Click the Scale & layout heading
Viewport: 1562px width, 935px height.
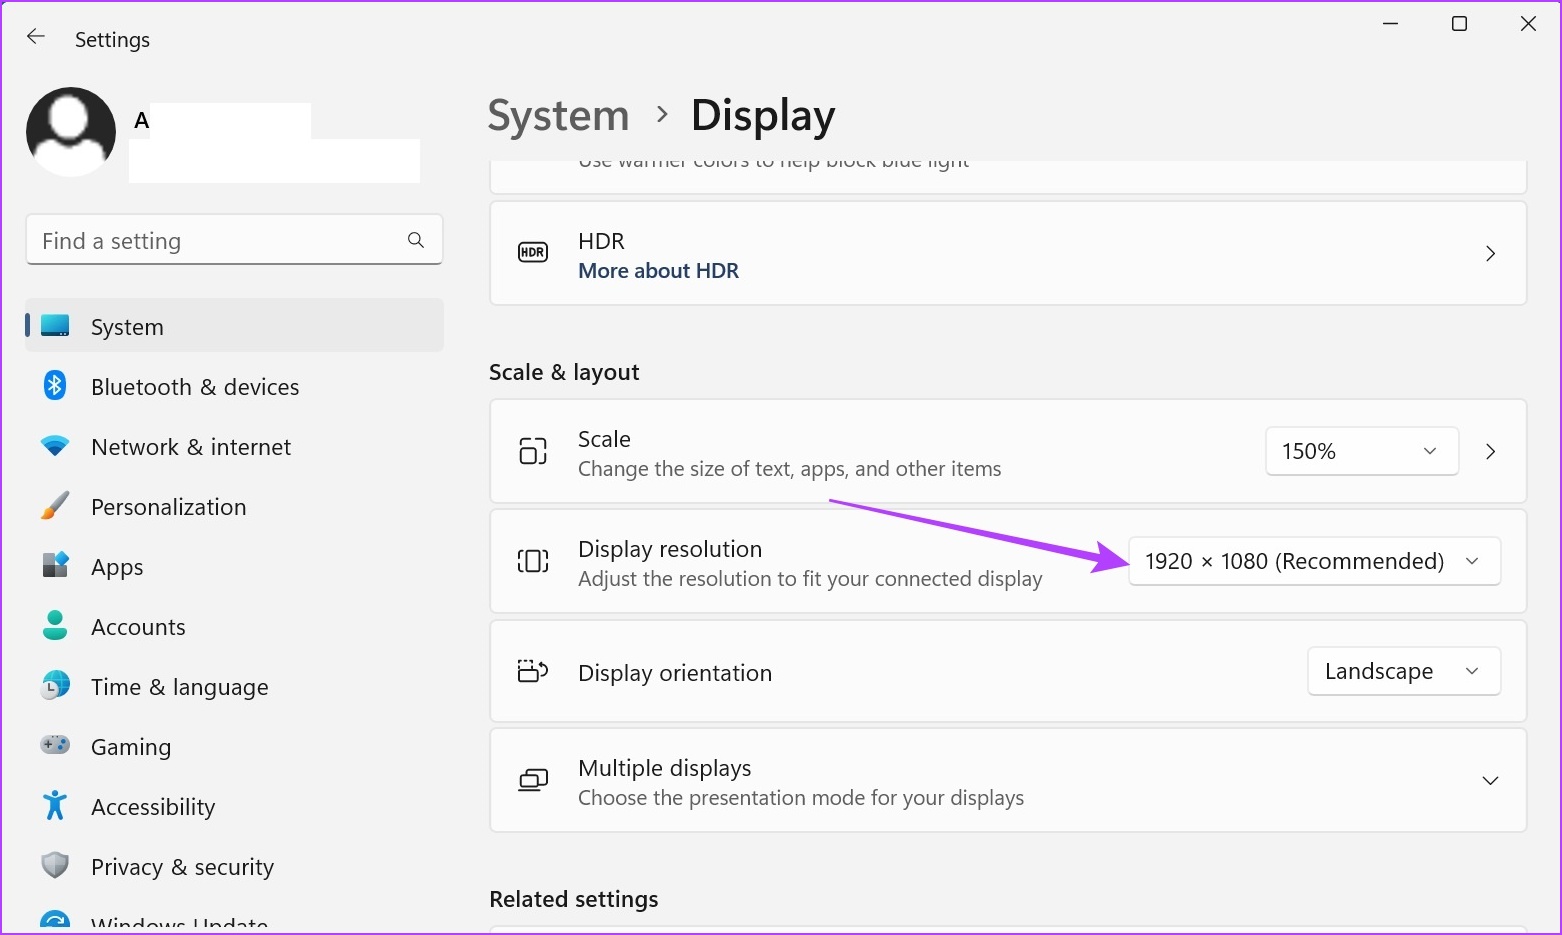pos(564,372)
